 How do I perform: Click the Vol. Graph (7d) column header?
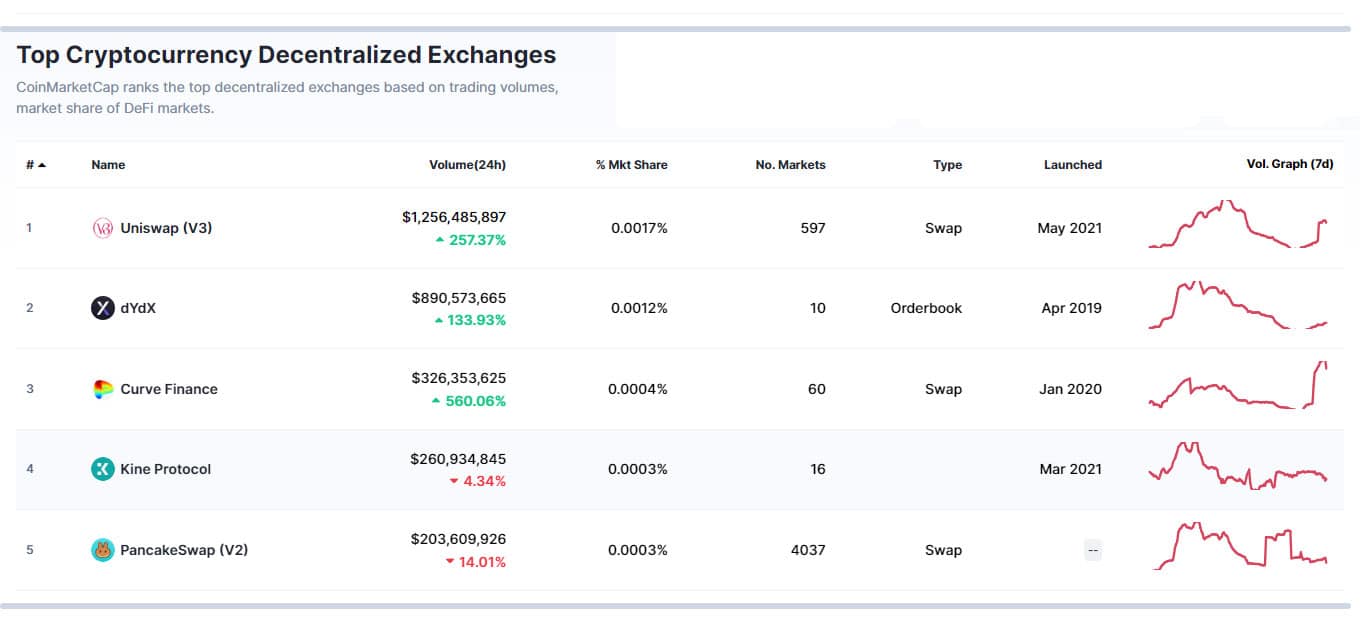(x=1289, y=164)
